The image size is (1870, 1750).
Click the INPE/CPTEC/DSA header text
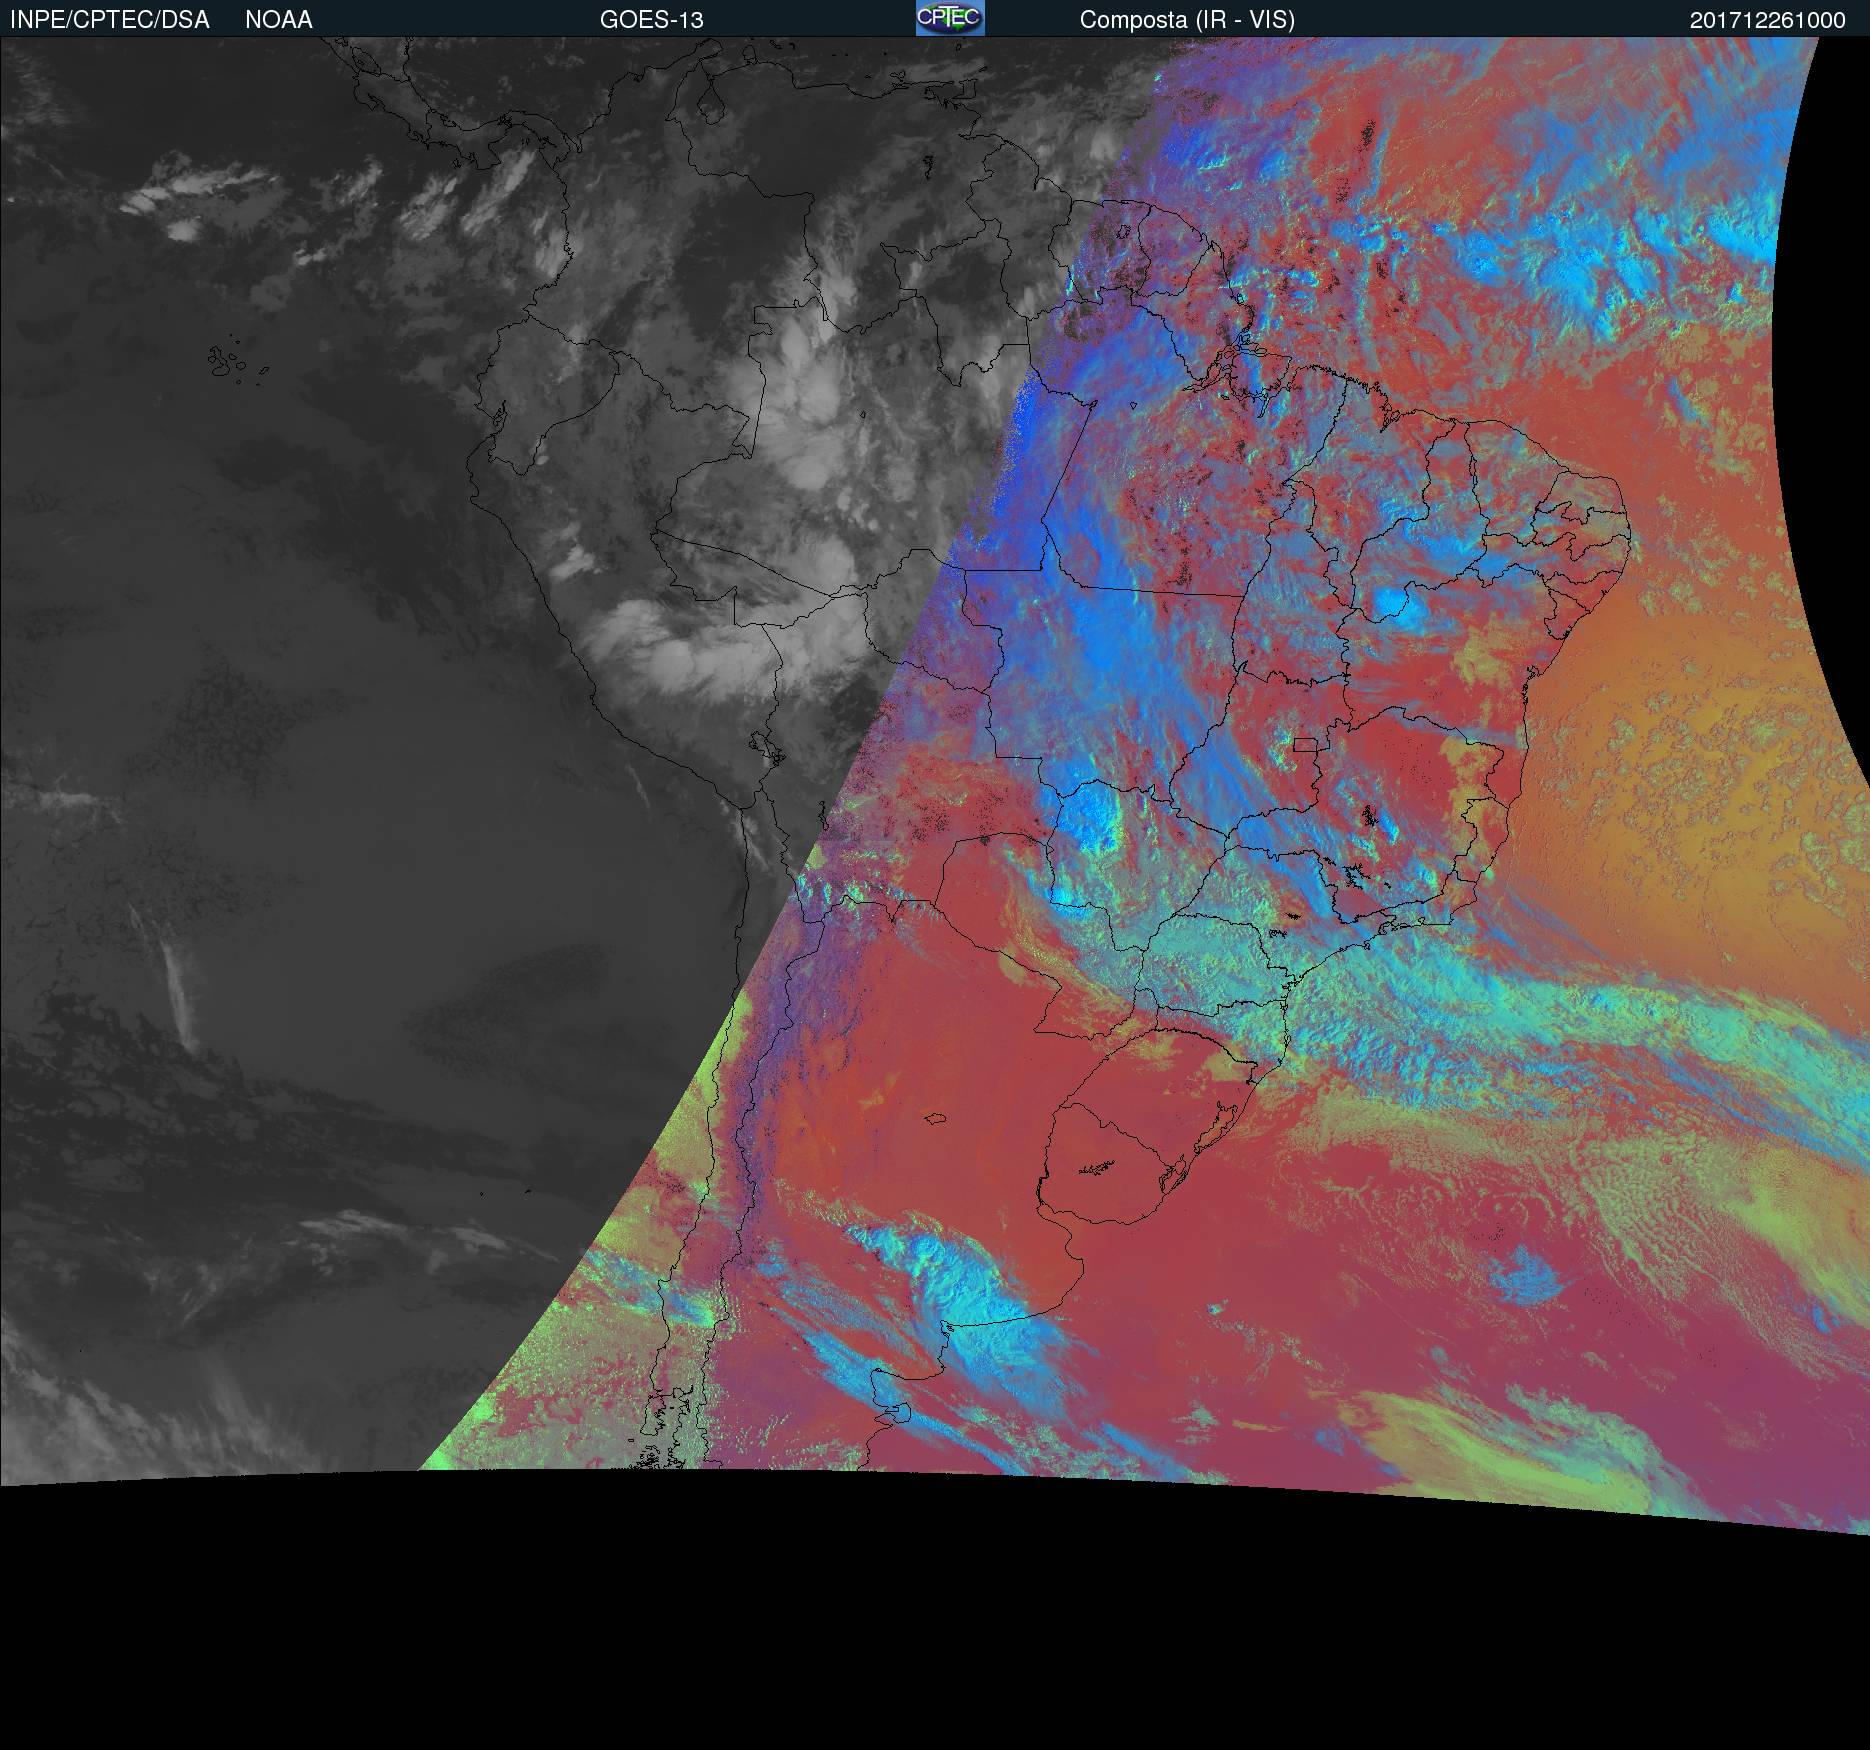coord(110,20)
